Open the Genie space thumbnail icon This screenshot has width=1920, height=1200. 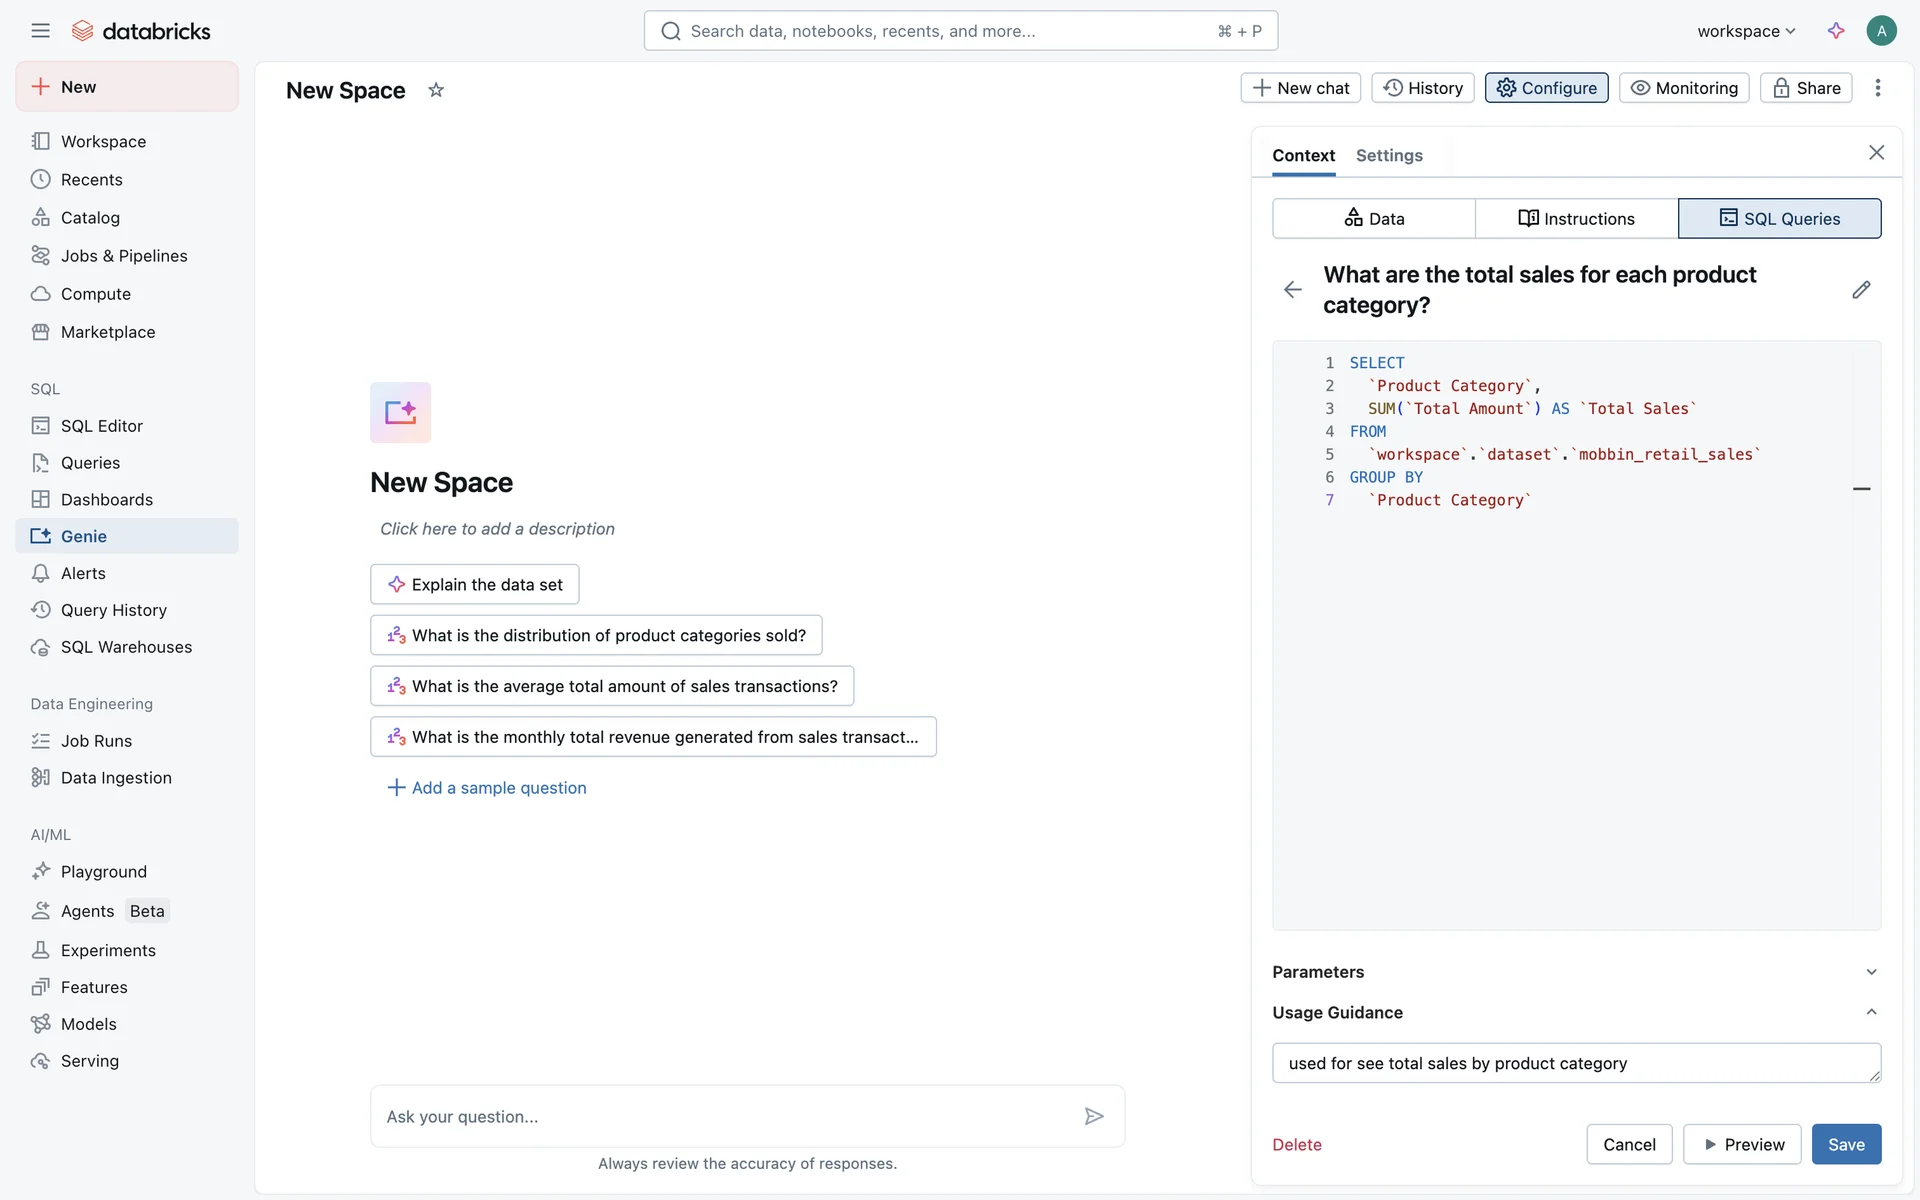(x=400, y=412)
